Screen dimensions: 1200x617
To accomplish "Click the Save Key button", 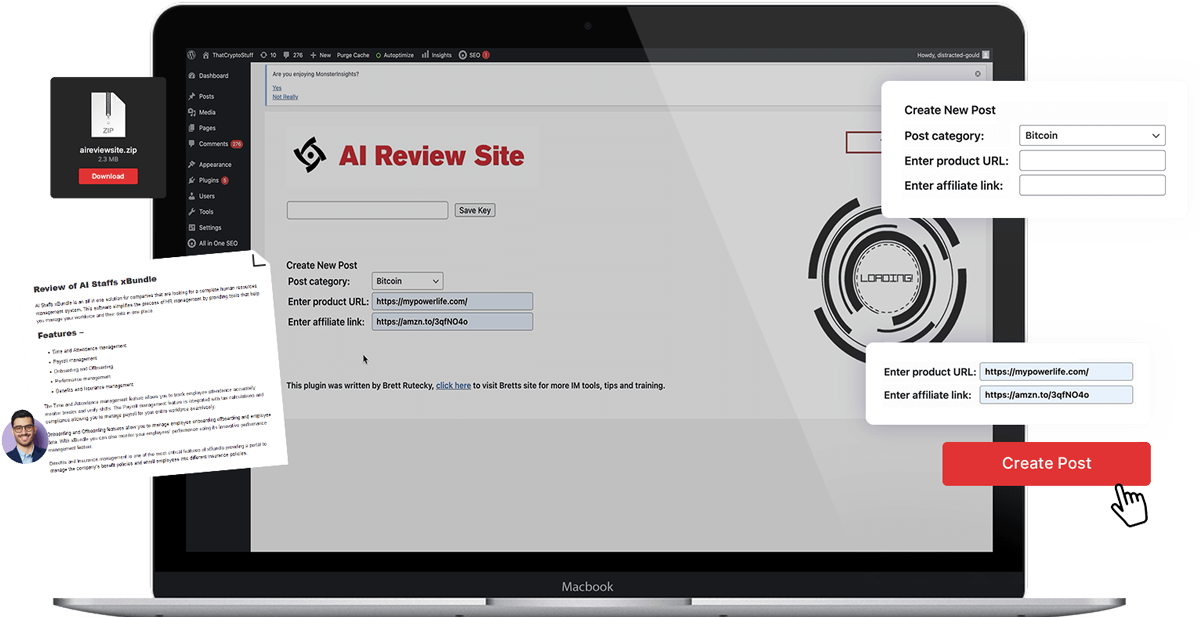I will click(x=474, y=210).
